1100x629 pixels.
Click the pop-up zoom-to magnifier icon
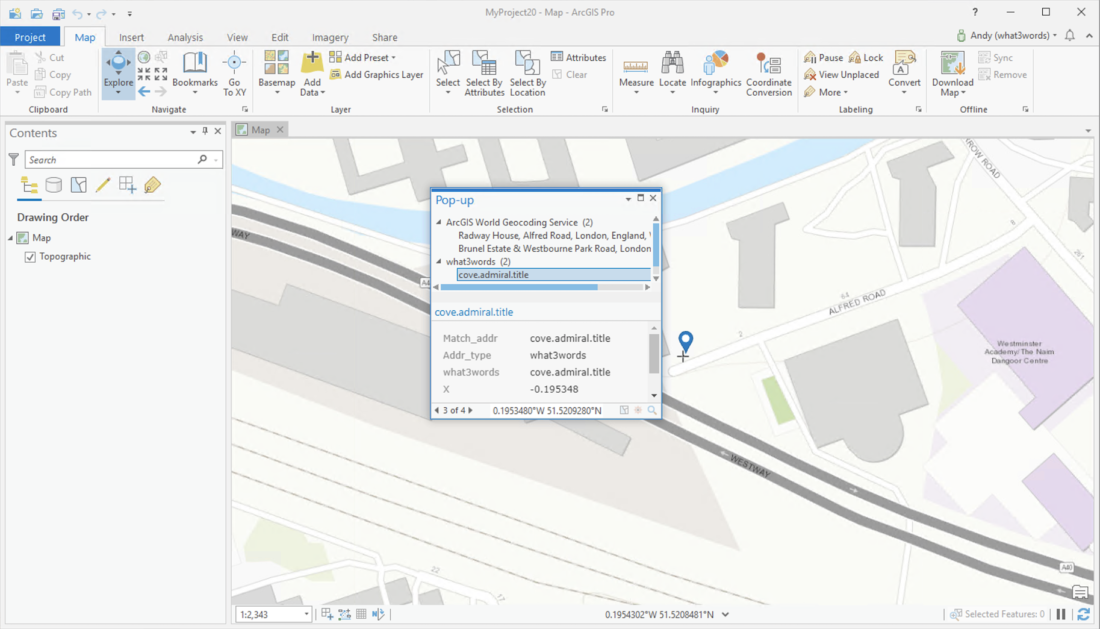(652, 410)
